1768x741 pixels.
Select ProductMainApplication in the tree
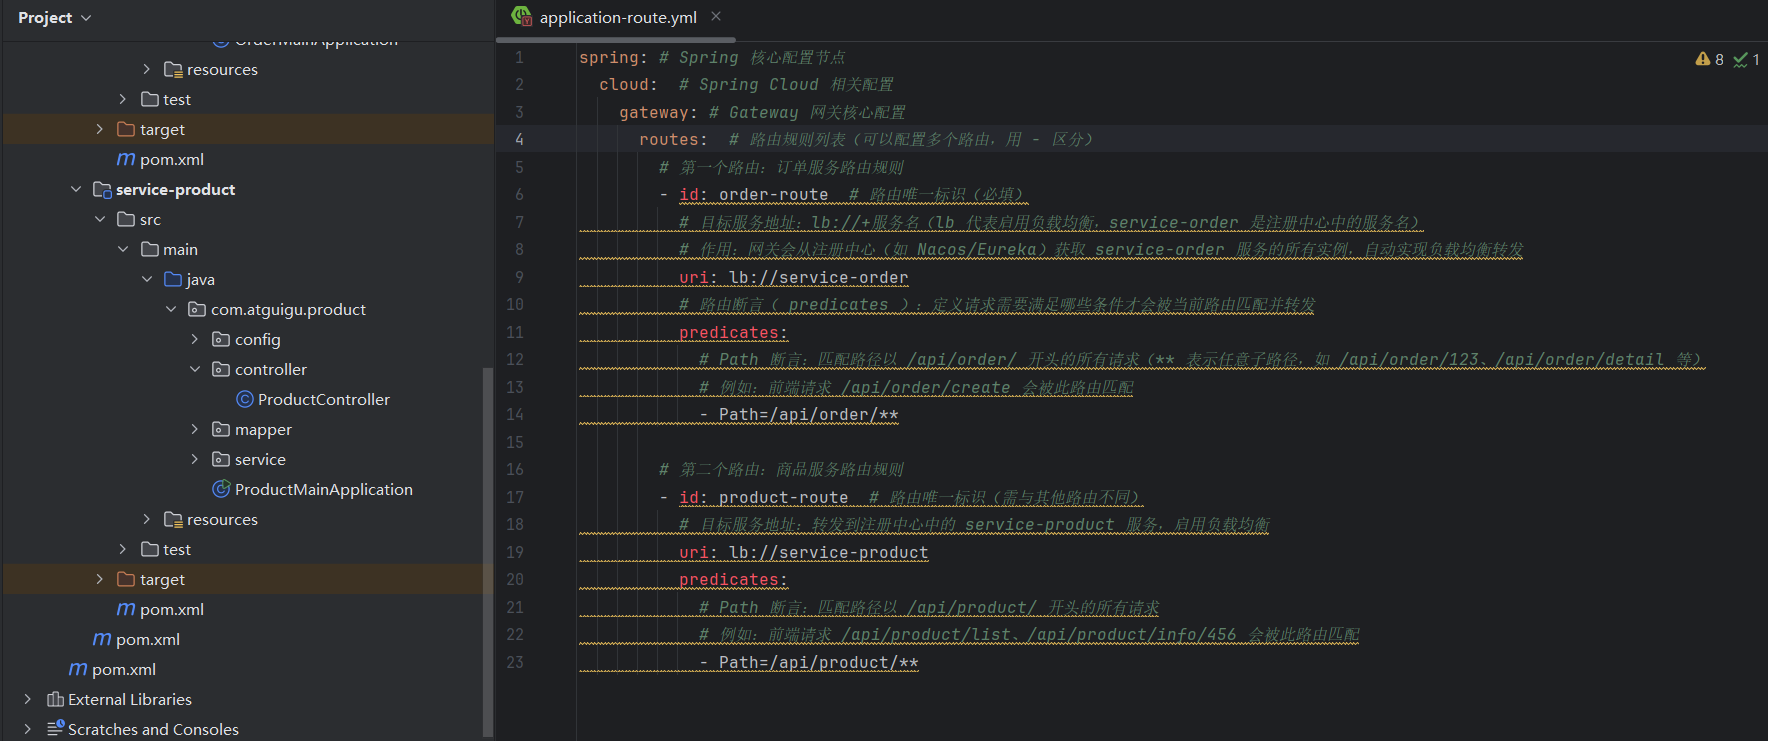tap(324, 489)
